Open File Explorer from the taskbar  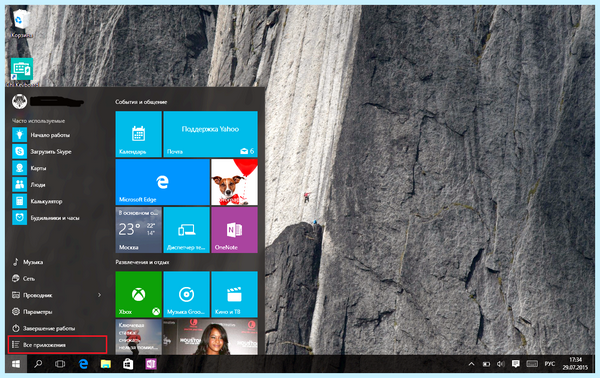pos(106,364)
